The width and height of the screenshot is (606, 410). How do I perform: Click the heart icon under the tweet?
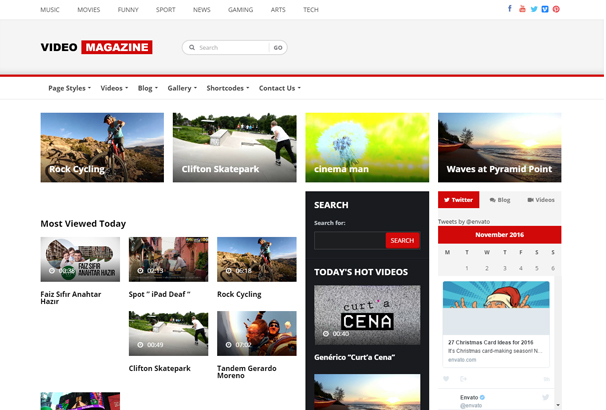click(446, 379)
